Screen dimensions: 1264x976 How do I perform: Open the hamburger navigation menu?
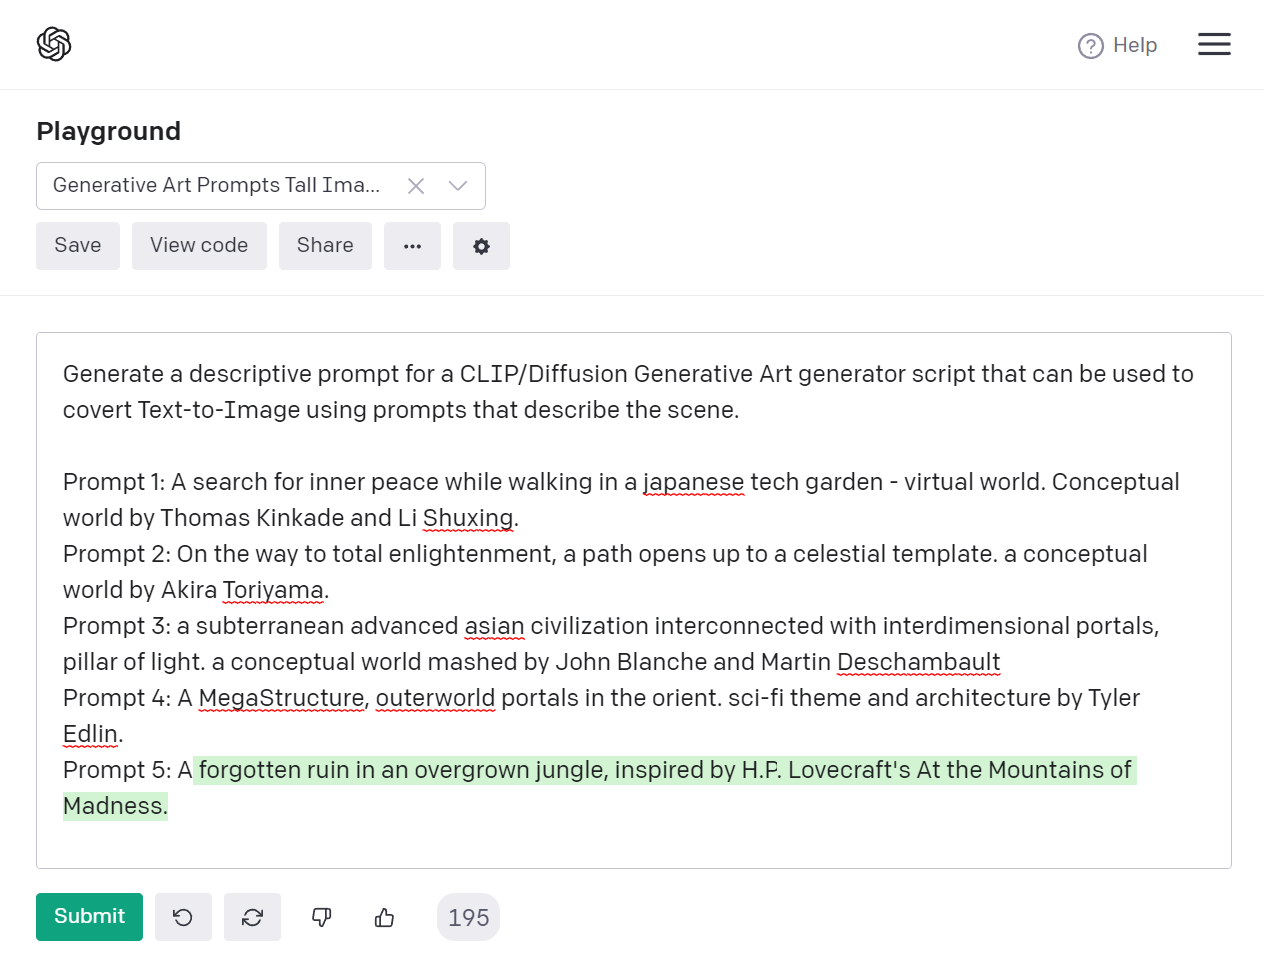pos(1214,44)
